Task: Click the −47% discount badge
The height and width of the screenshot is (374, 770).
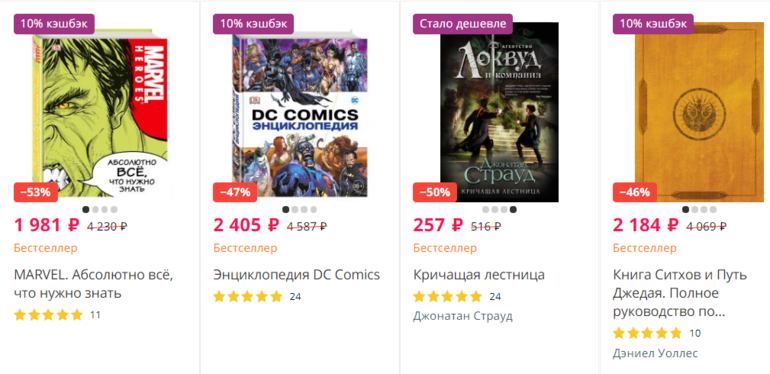Action: pyautogui.click(x=236, y=192)
